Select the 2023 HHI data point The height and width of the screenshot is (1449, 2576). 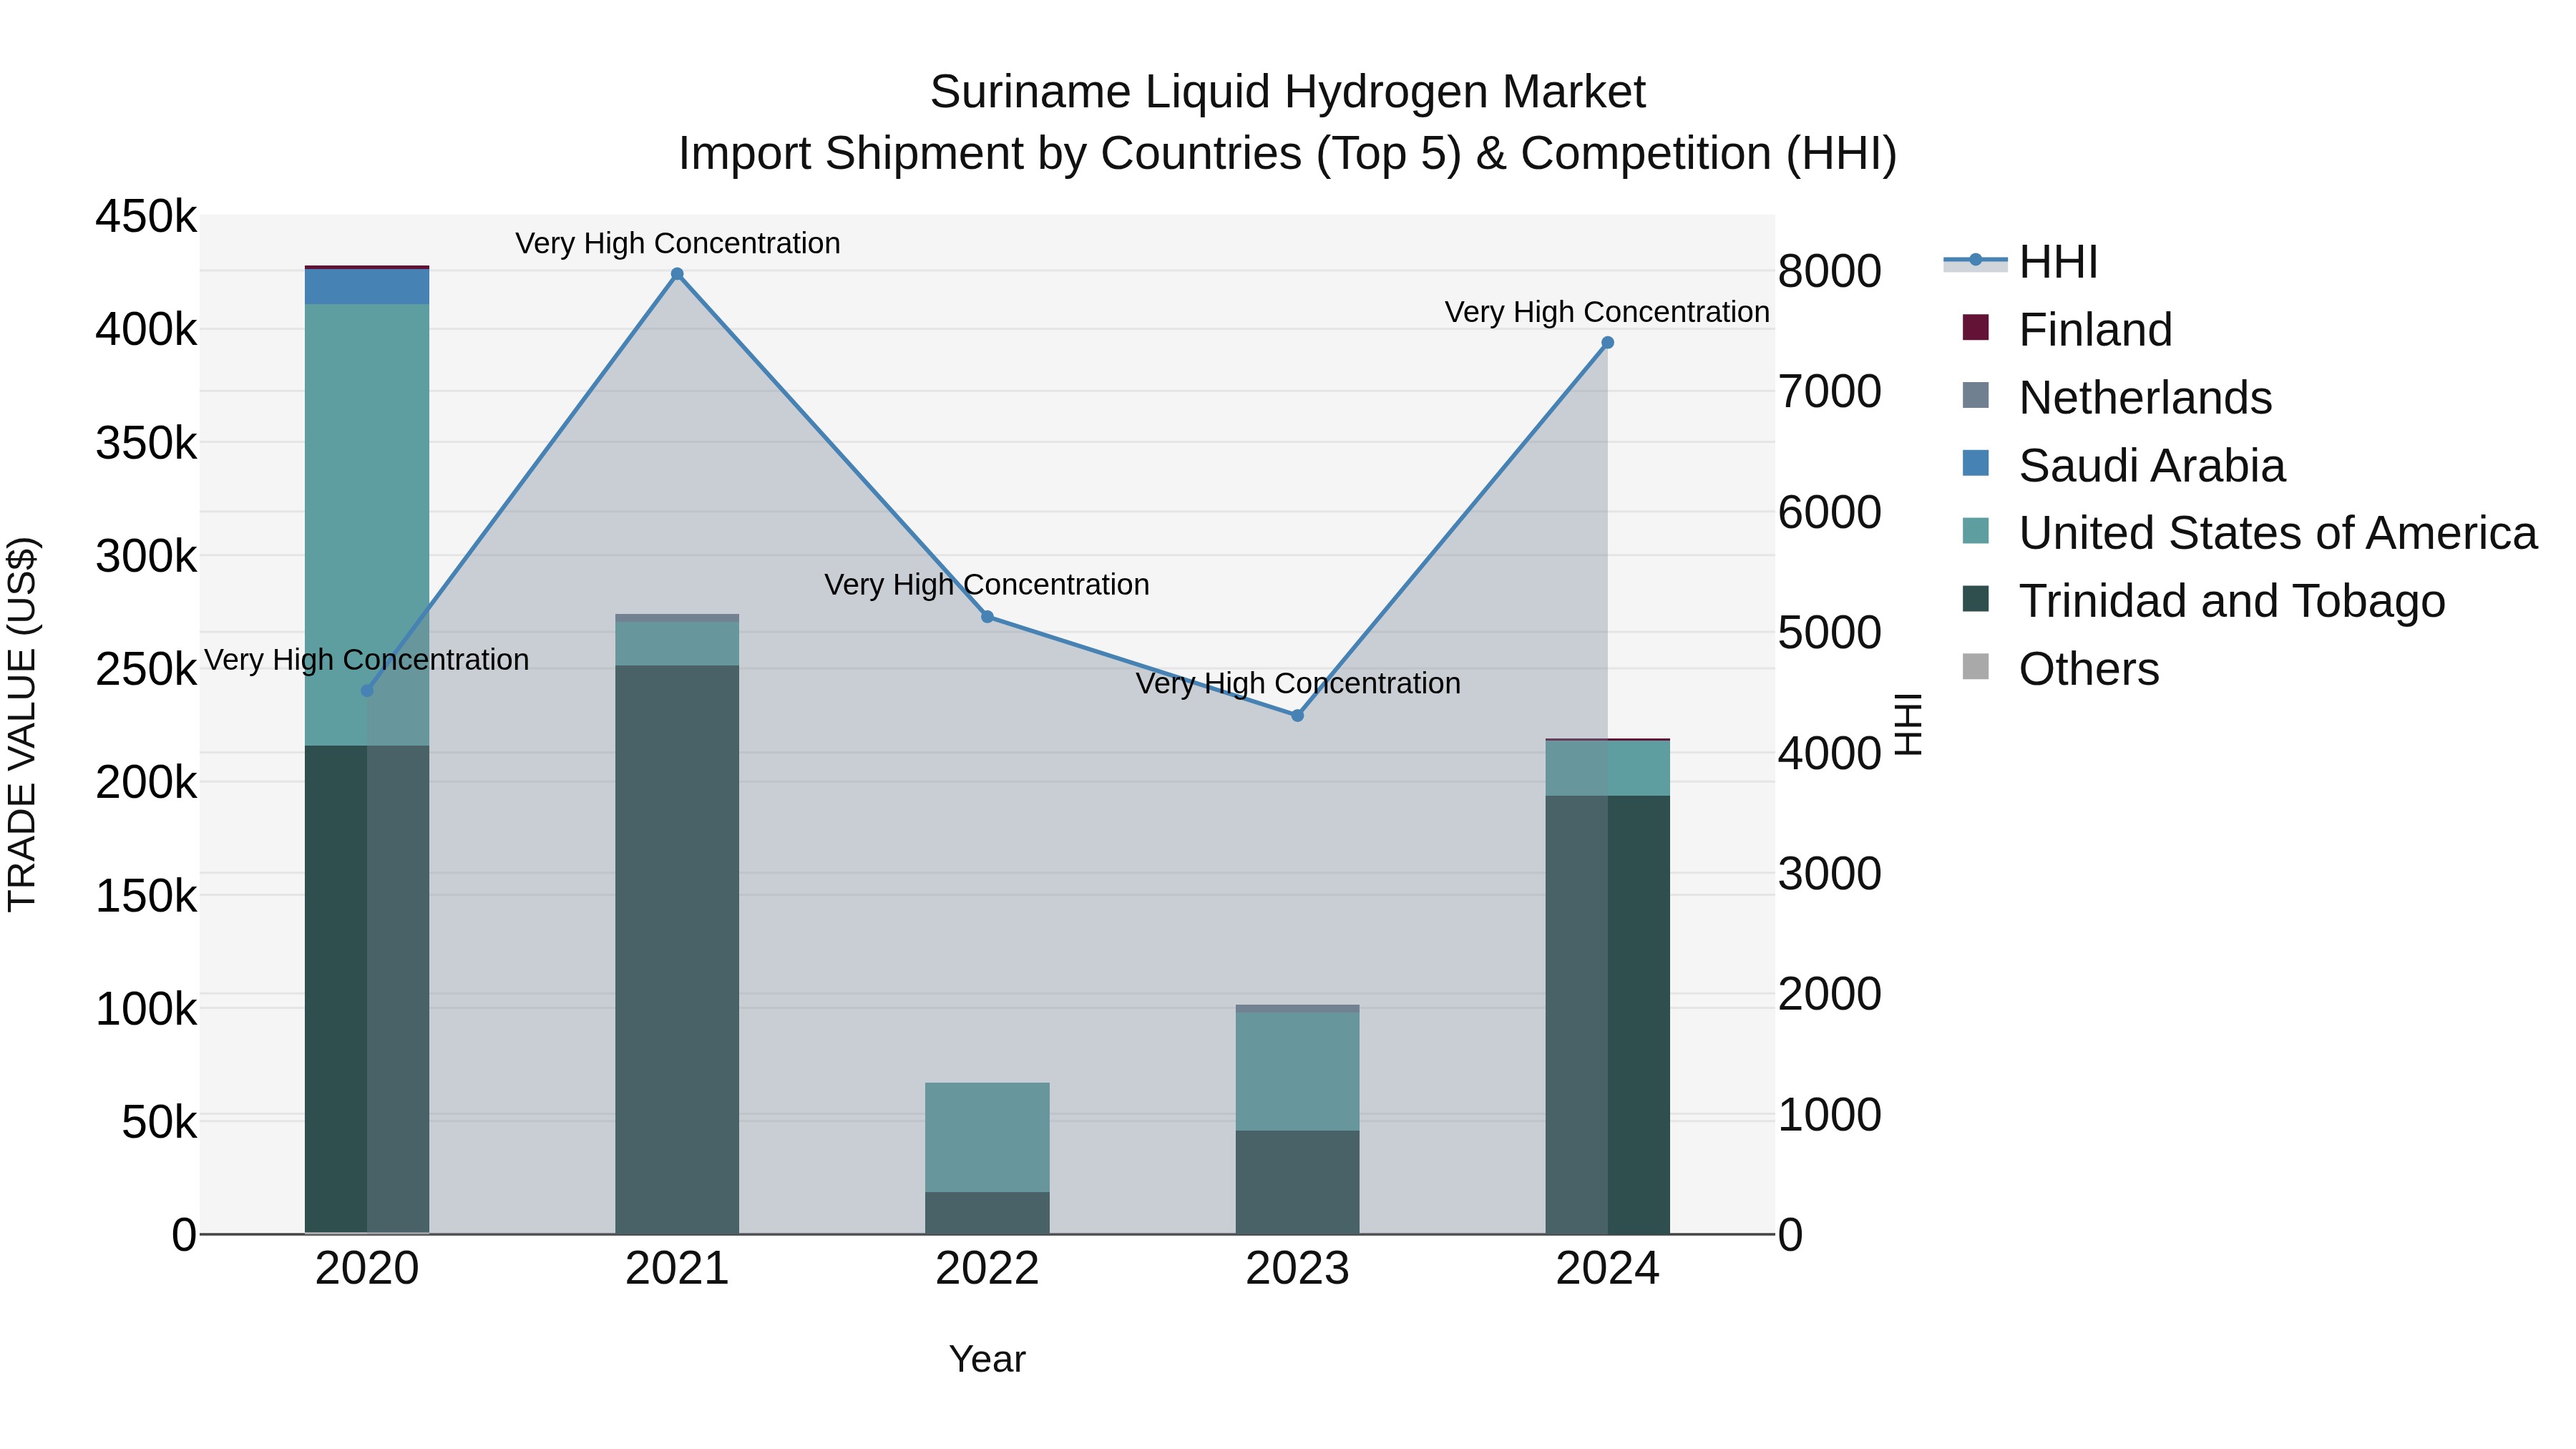[x=1298, y=716]
